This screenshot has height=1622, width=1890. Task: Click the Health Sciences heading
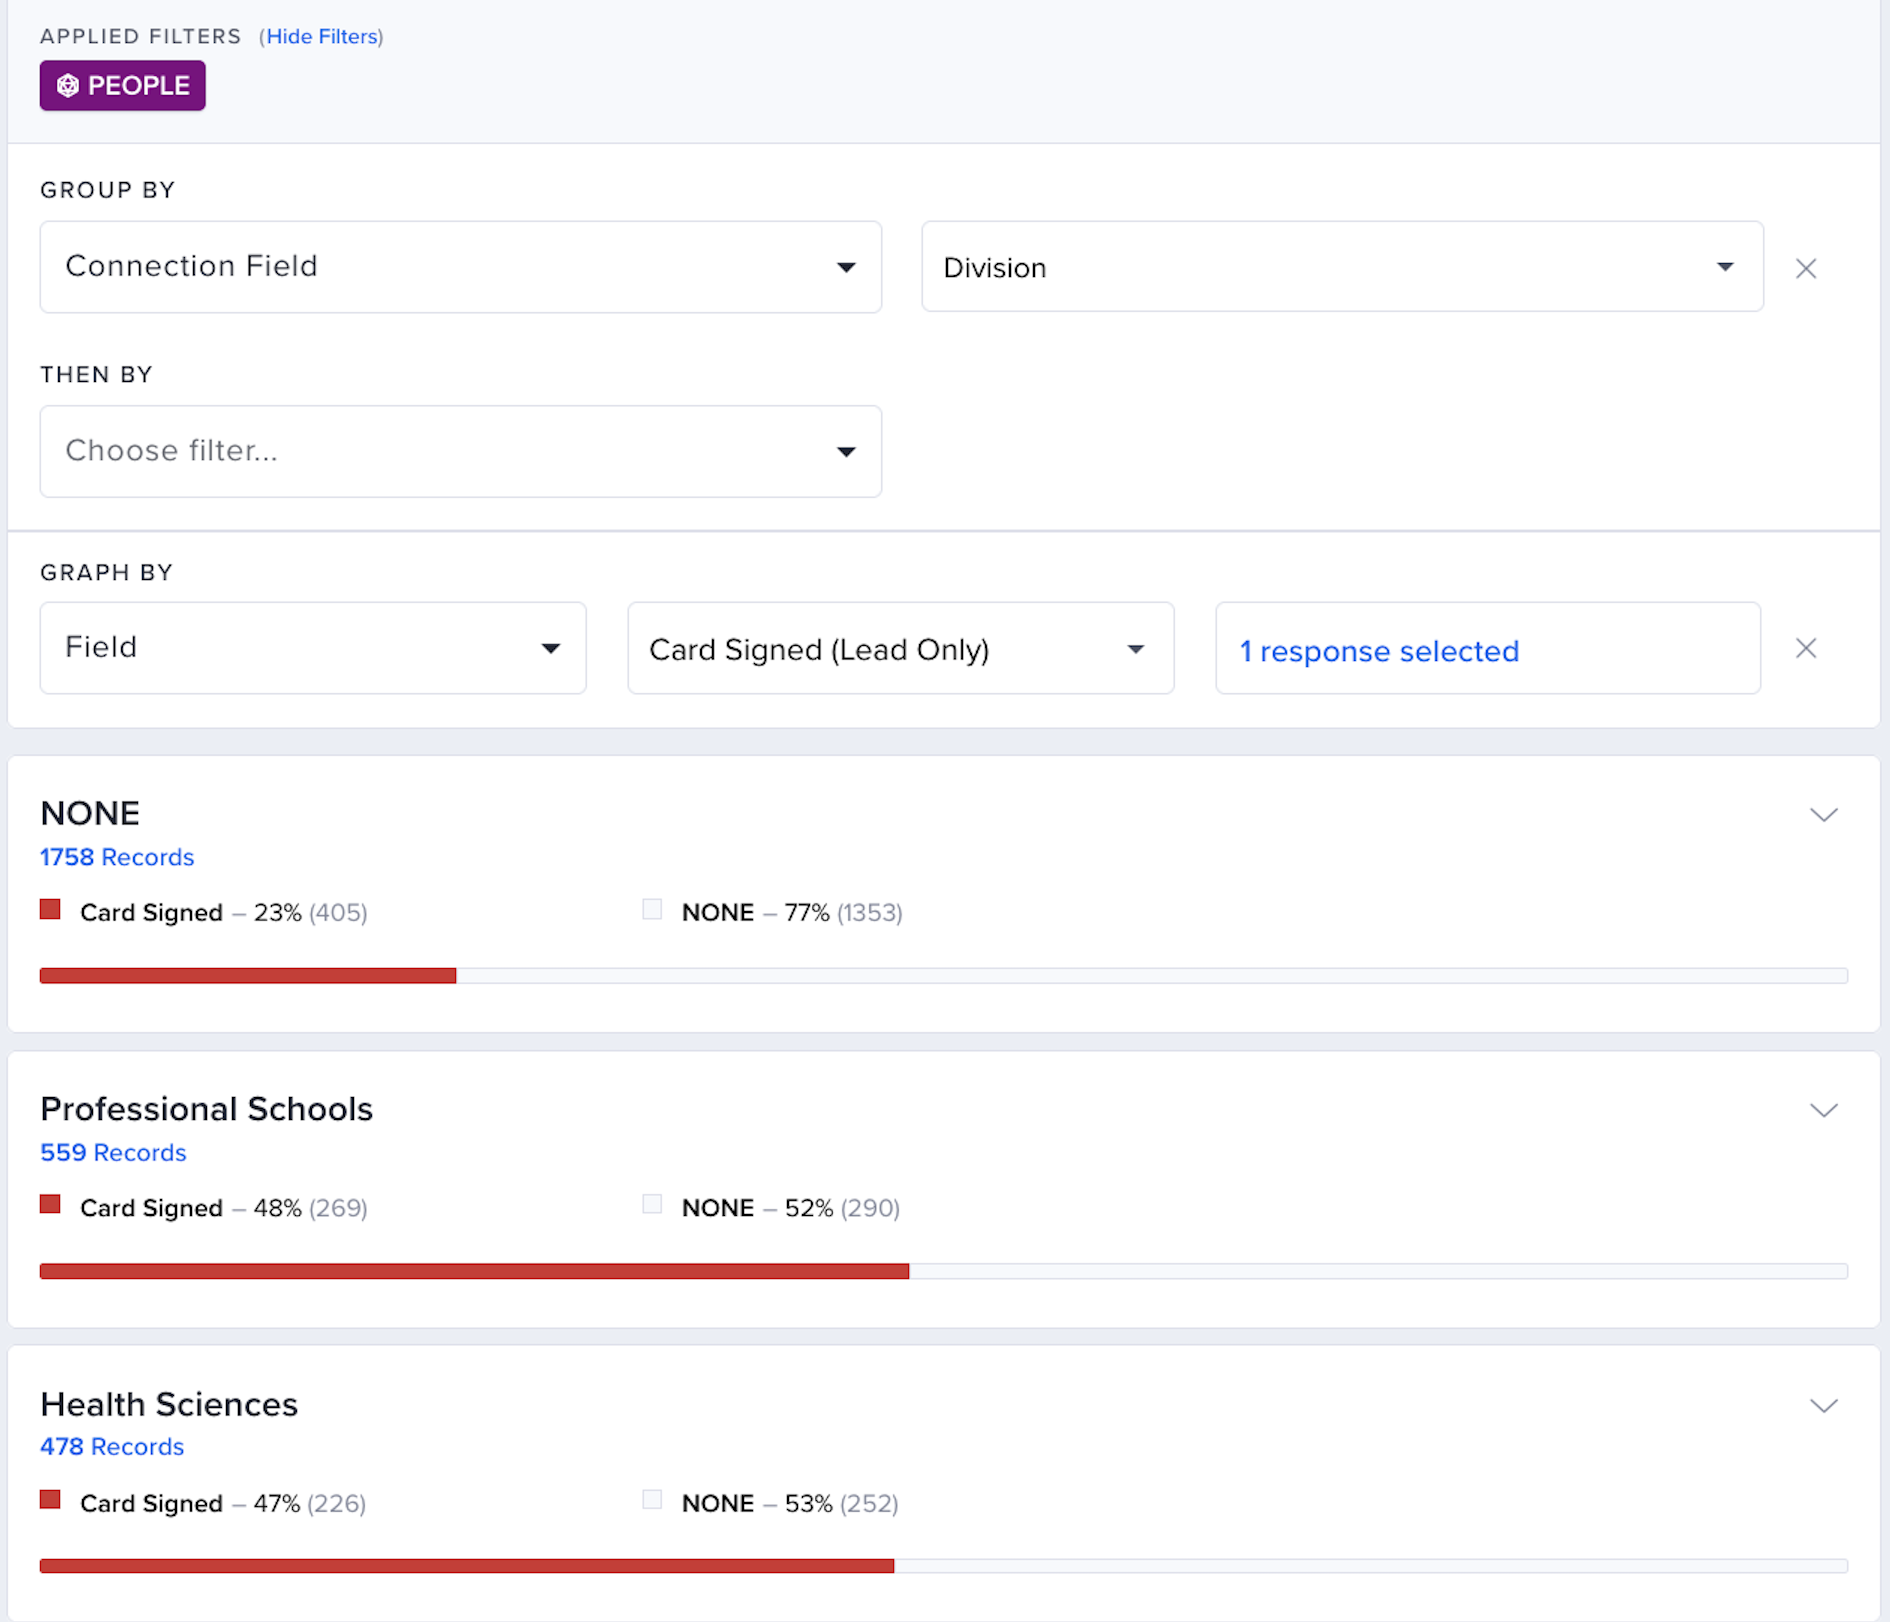pos(169,1404)
